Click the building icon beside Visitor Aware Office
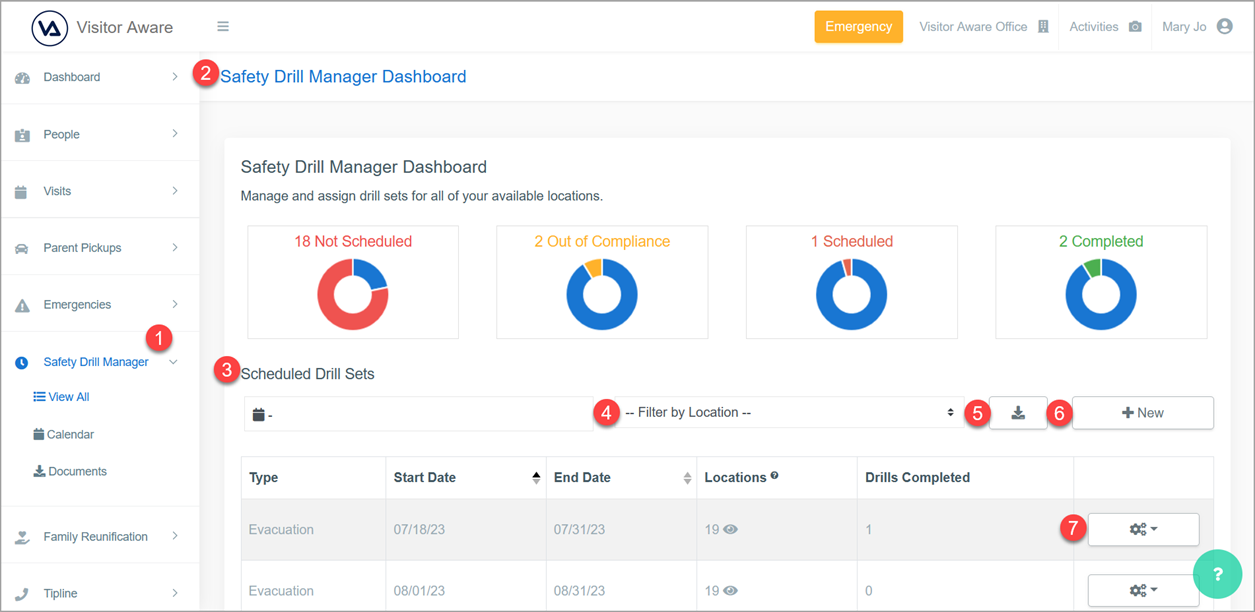The image size is (1255, 612). point(1043,27)
